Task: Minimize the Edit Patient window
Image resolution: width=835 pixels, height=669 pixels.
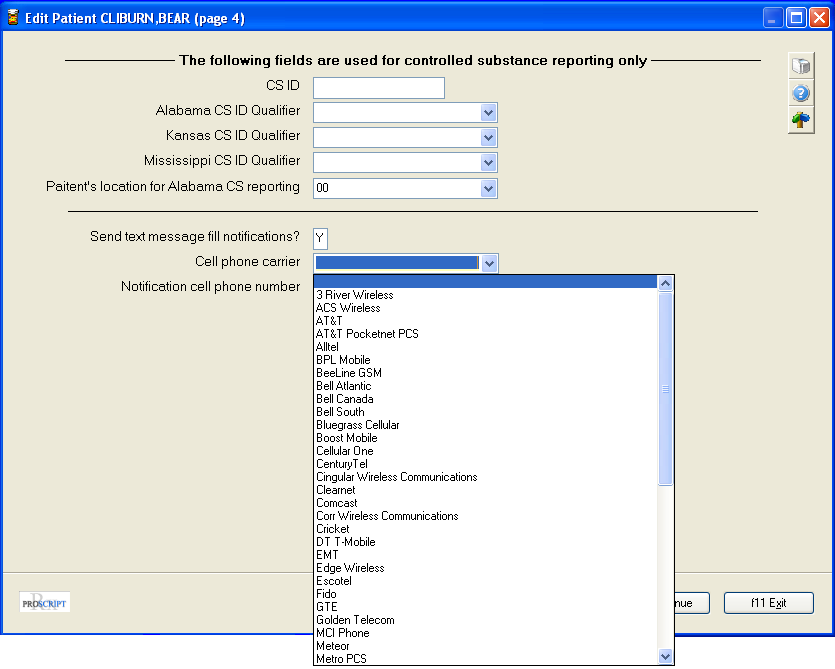Action: tap(772, 18)
